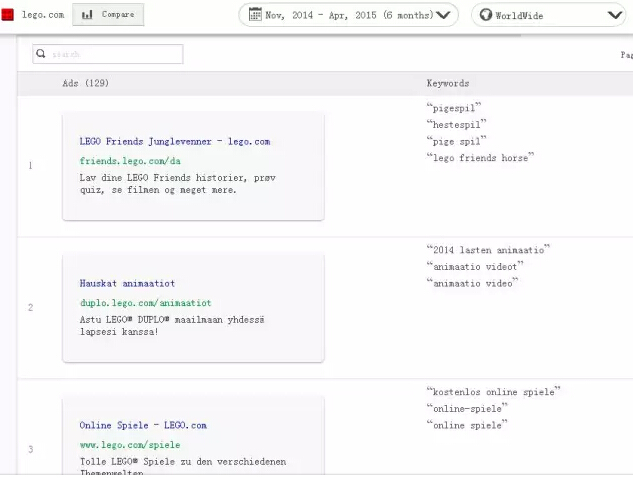This screenshot has height=478, width=633.
Task: Click the "online-spiele" keyword
Action: point(467,408)
